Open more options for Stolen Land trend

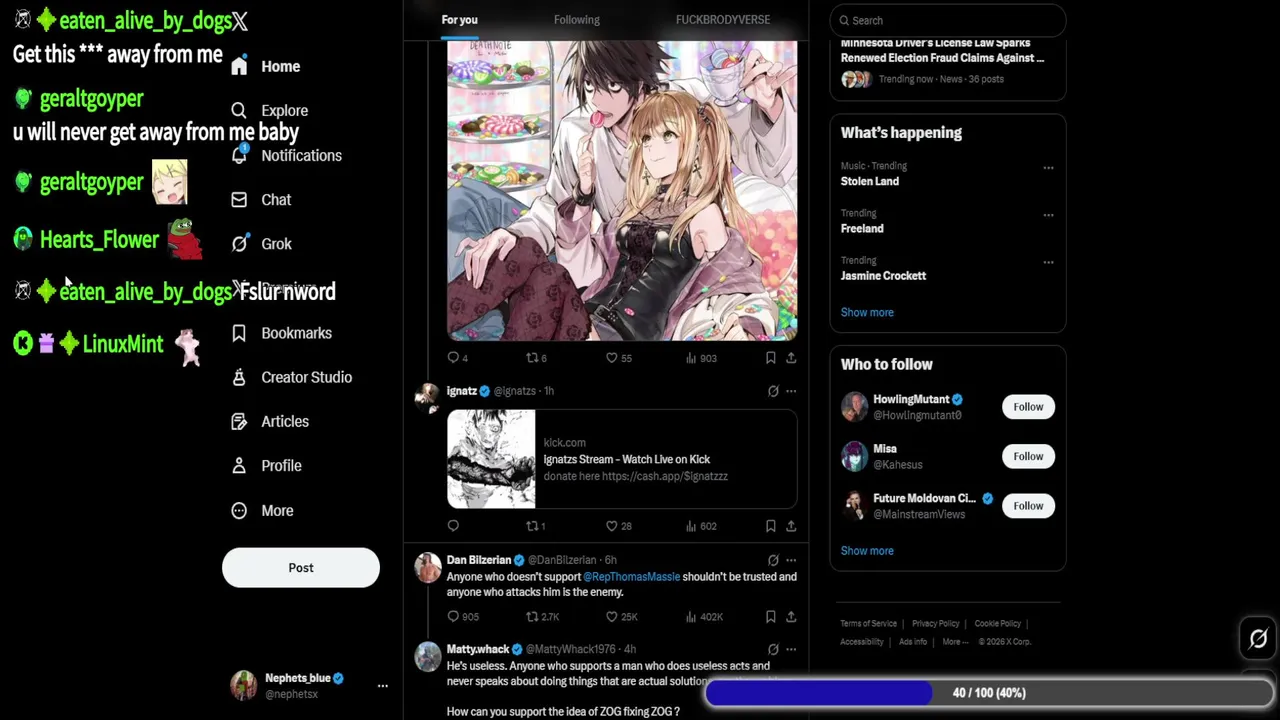click(1048, 168)
